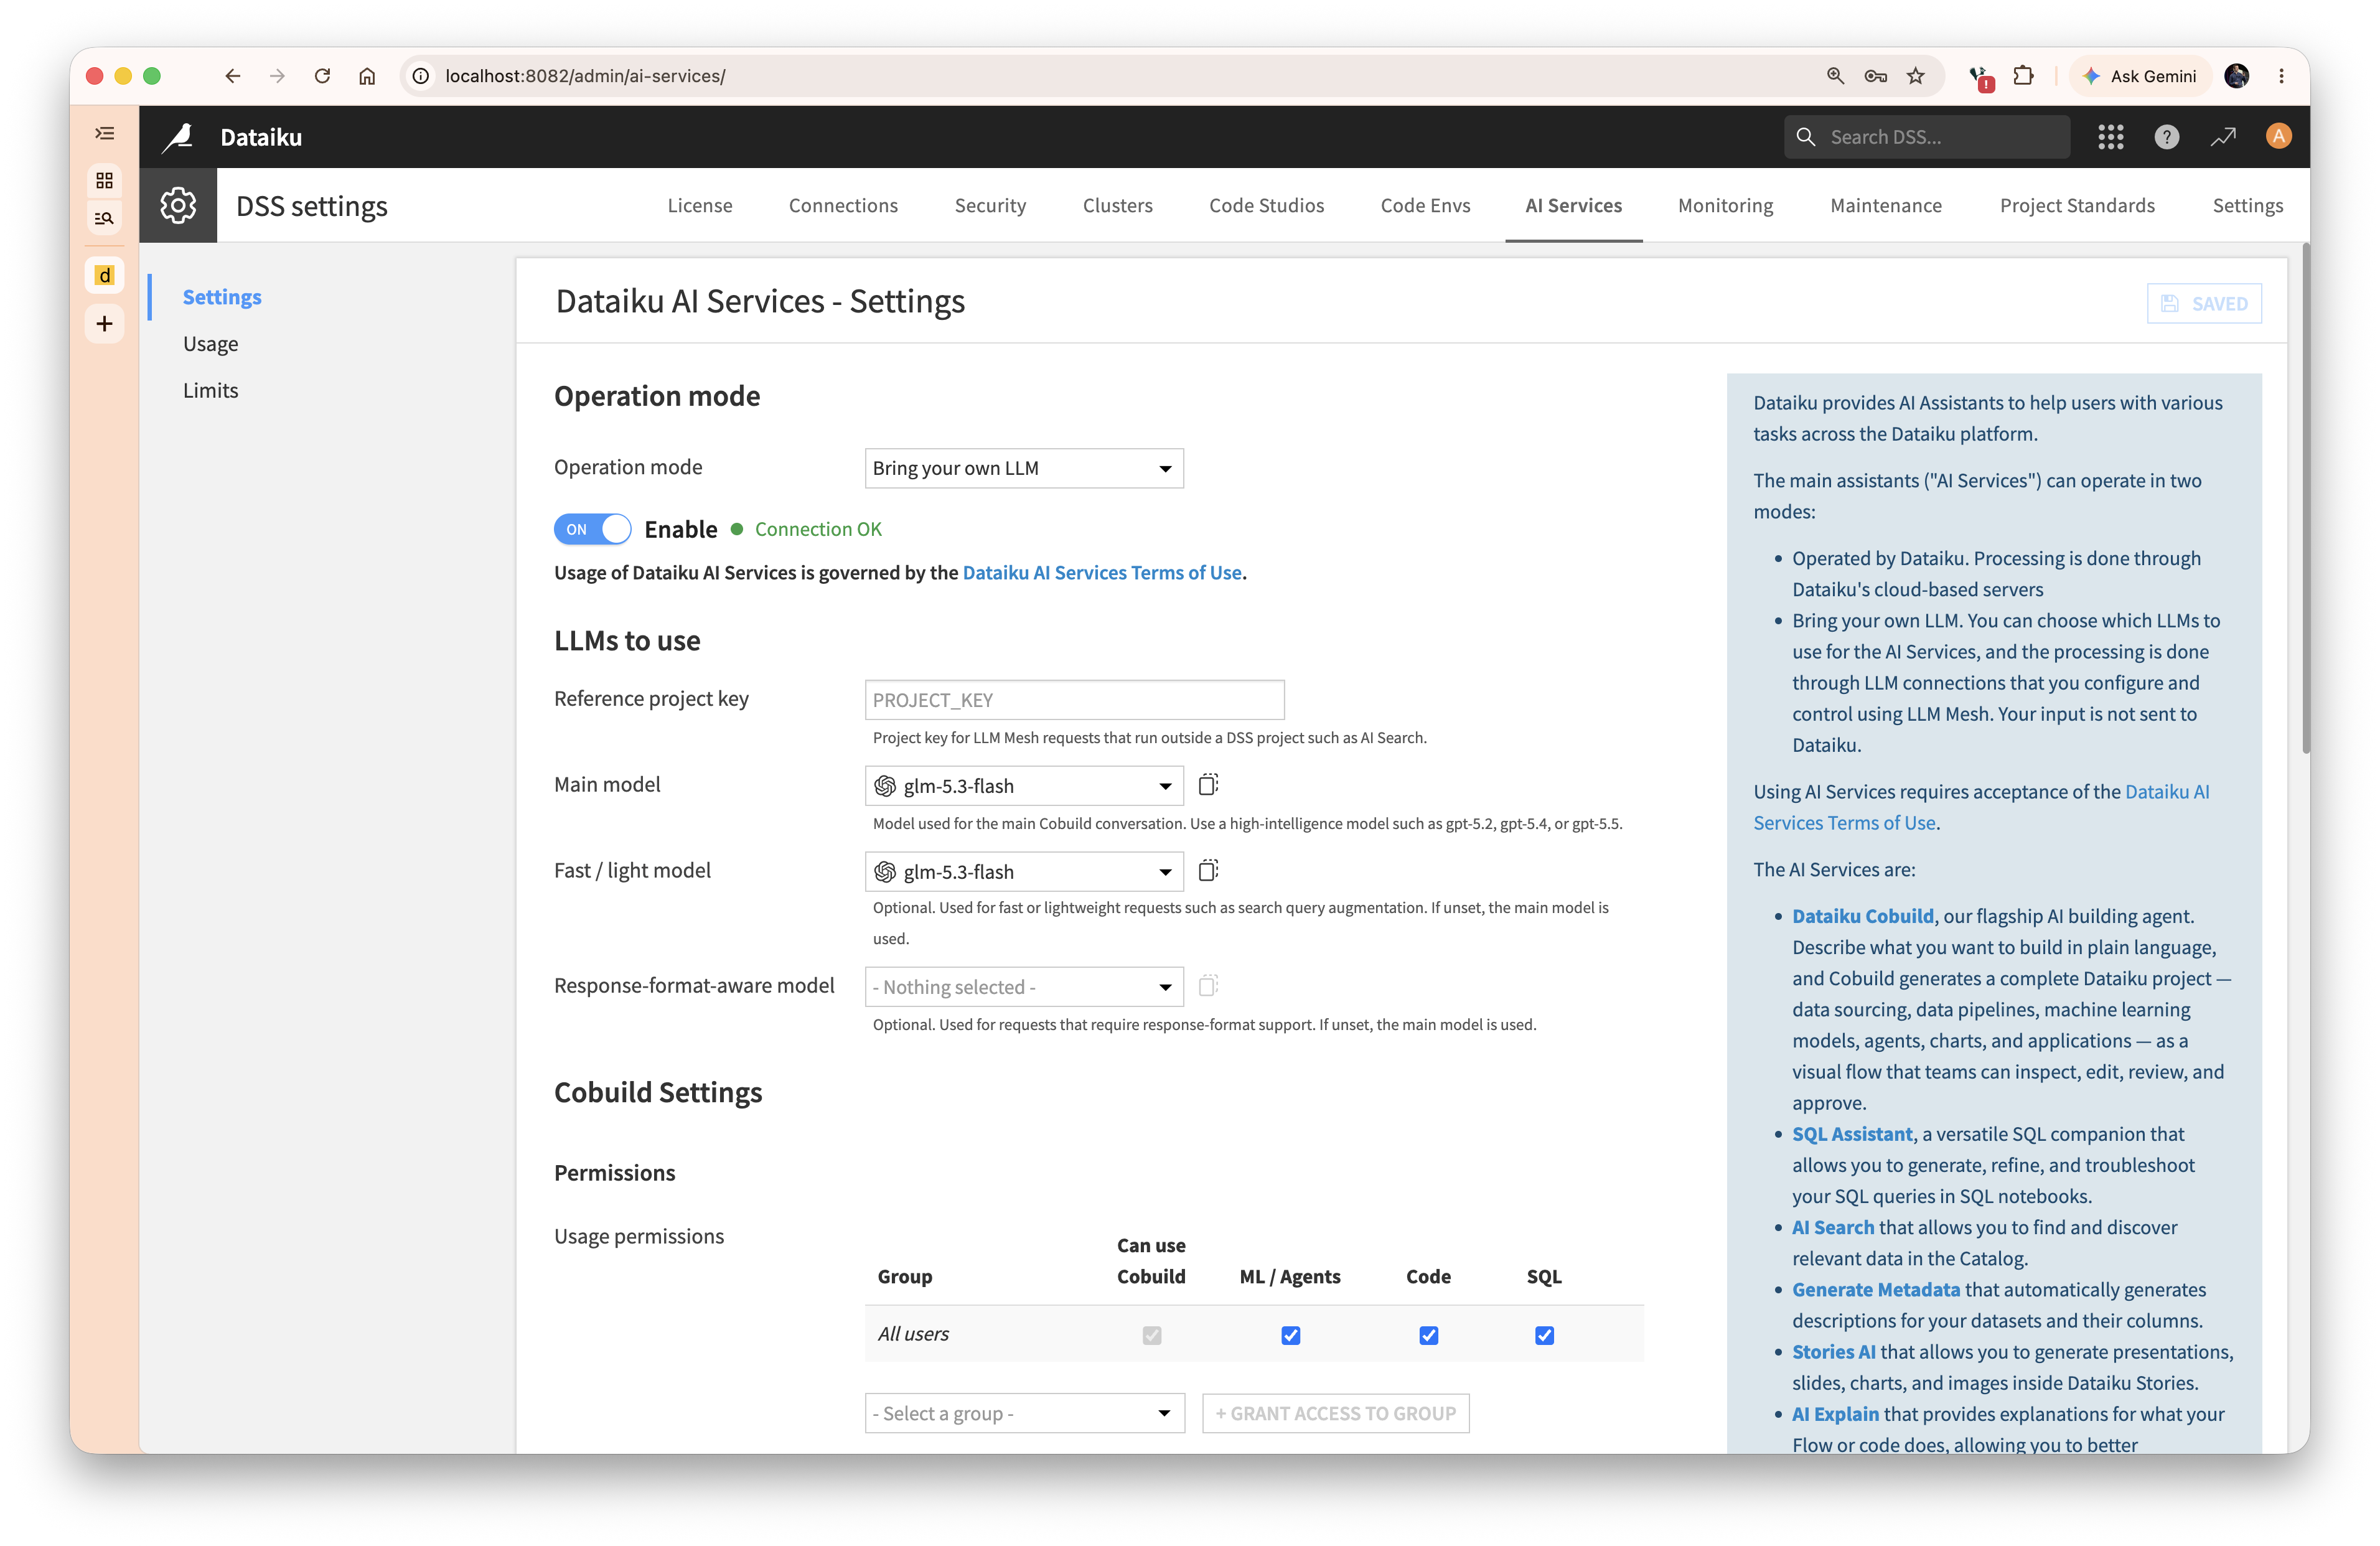Reload the current page
Image resolution: width=2380 pixels, height=1546 pixels.
[x=322, y=76]
